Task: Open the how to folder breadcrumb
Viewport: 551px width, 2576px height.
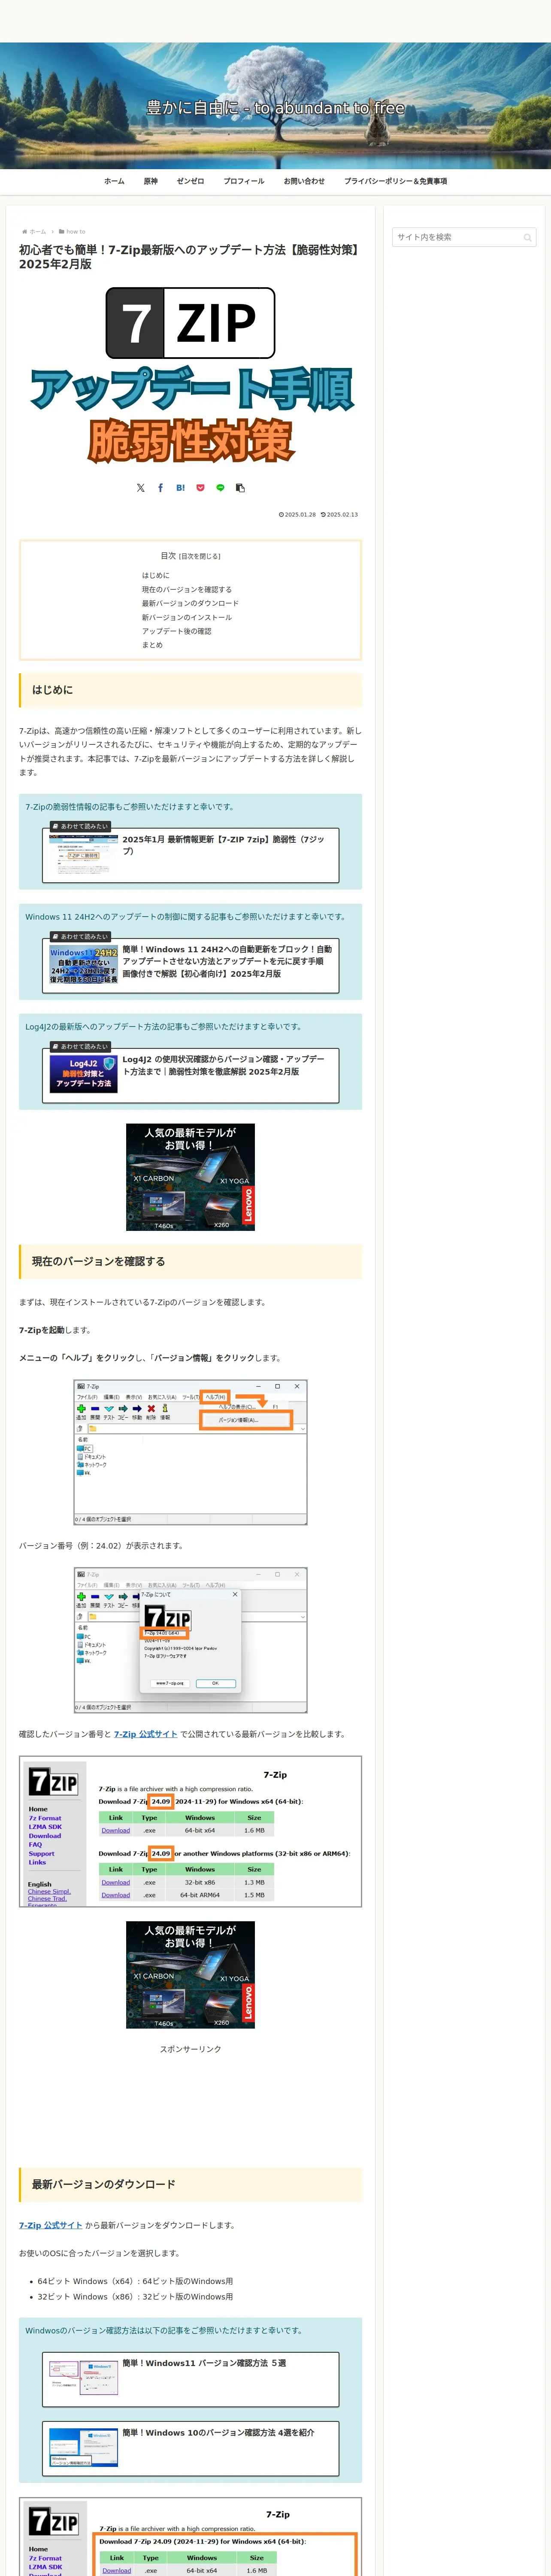Action: tap(72, 231)
